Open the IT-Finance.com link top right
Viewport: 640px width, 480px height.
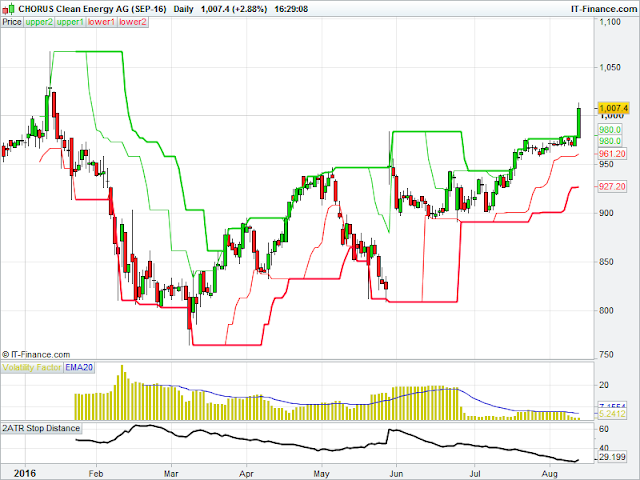[604, 9]
